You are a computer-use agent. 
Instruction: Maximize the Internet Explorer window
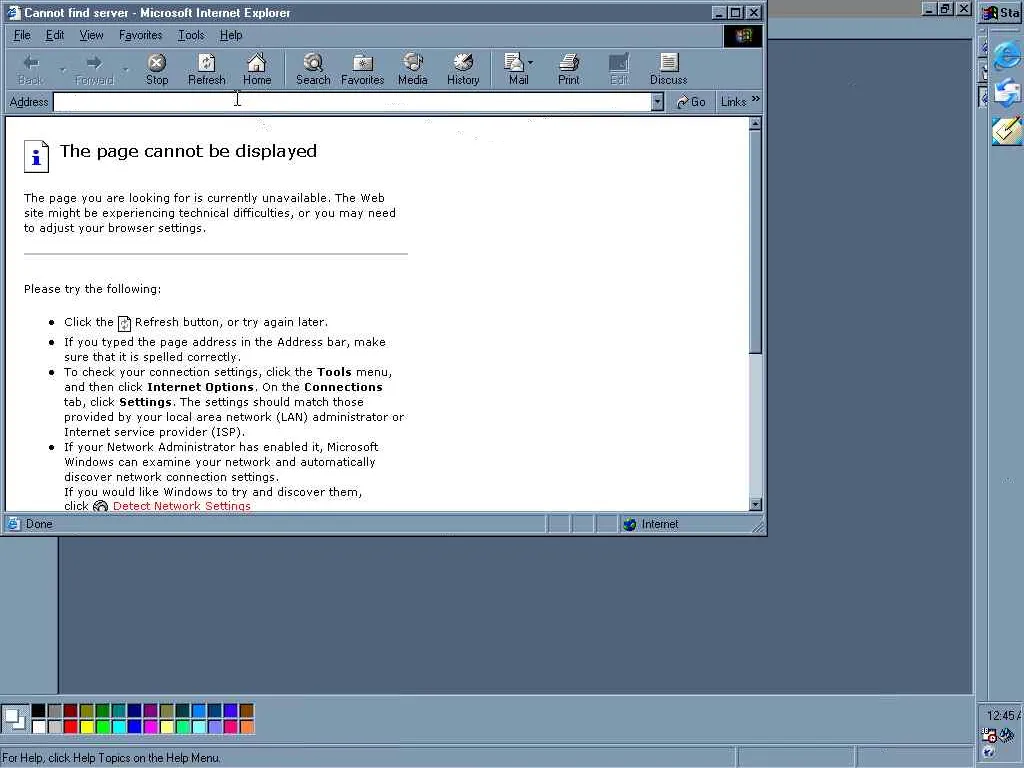point(736,12)
